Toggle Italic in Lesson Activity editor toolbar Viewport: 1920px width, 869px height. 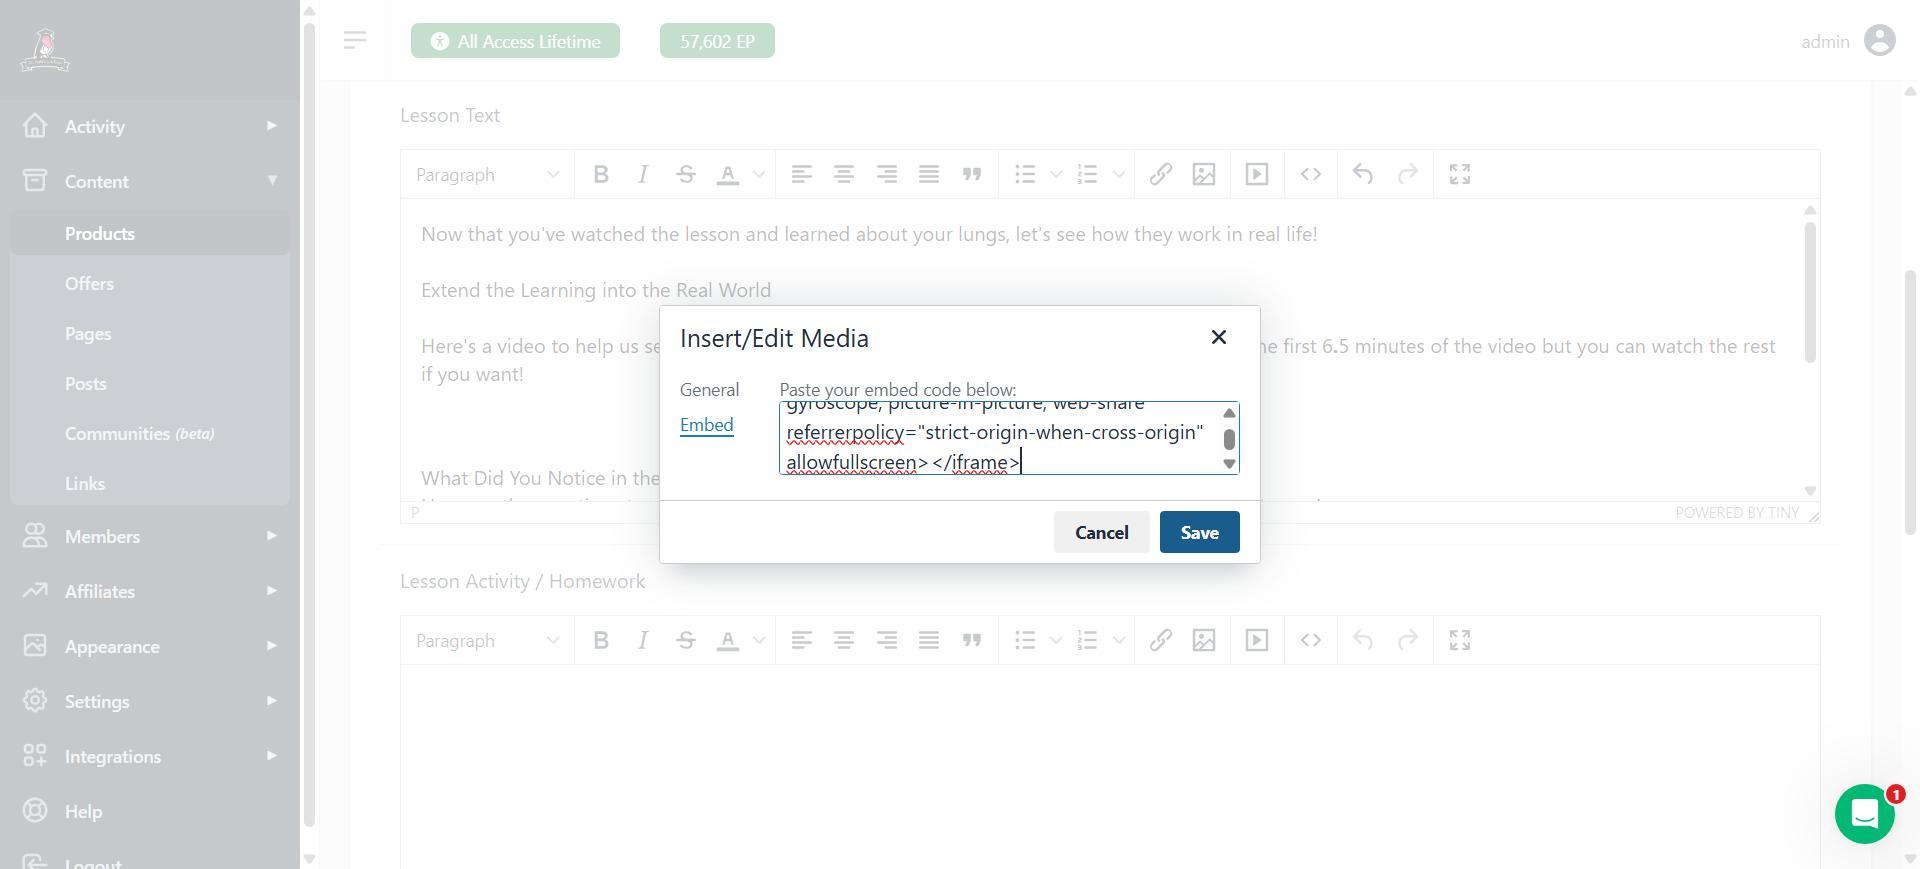coord(643,640)
